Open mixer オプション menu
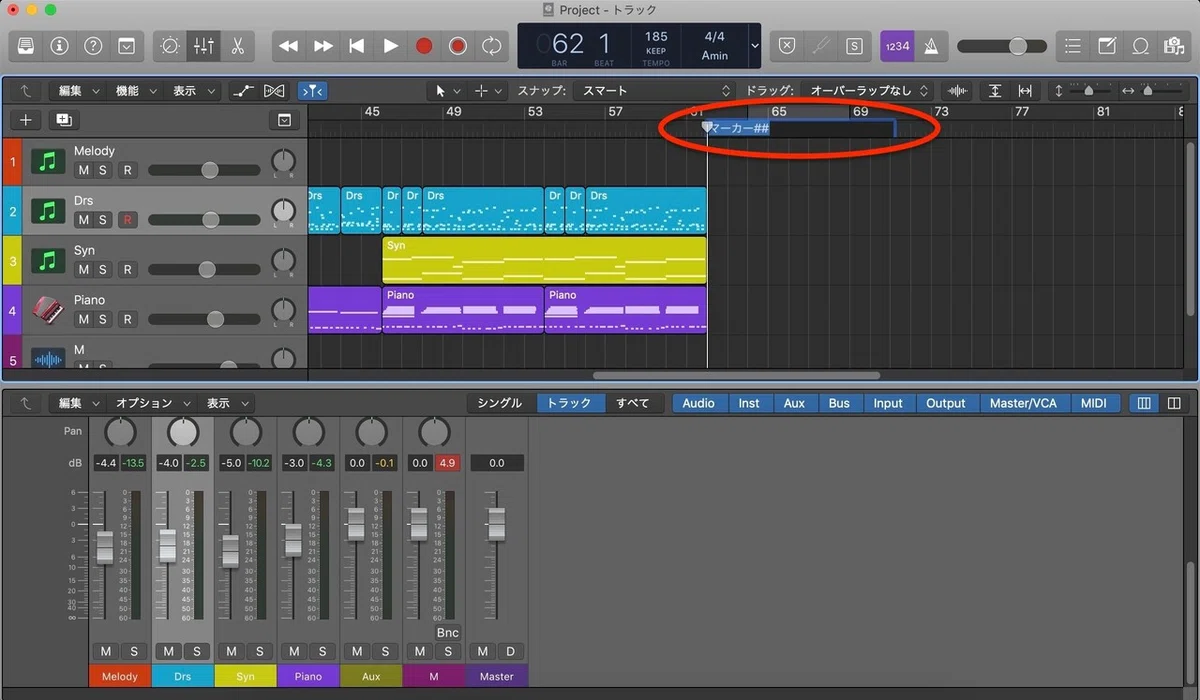The image size is (1200, 700). pyautogui.click(x=150, y=403)
